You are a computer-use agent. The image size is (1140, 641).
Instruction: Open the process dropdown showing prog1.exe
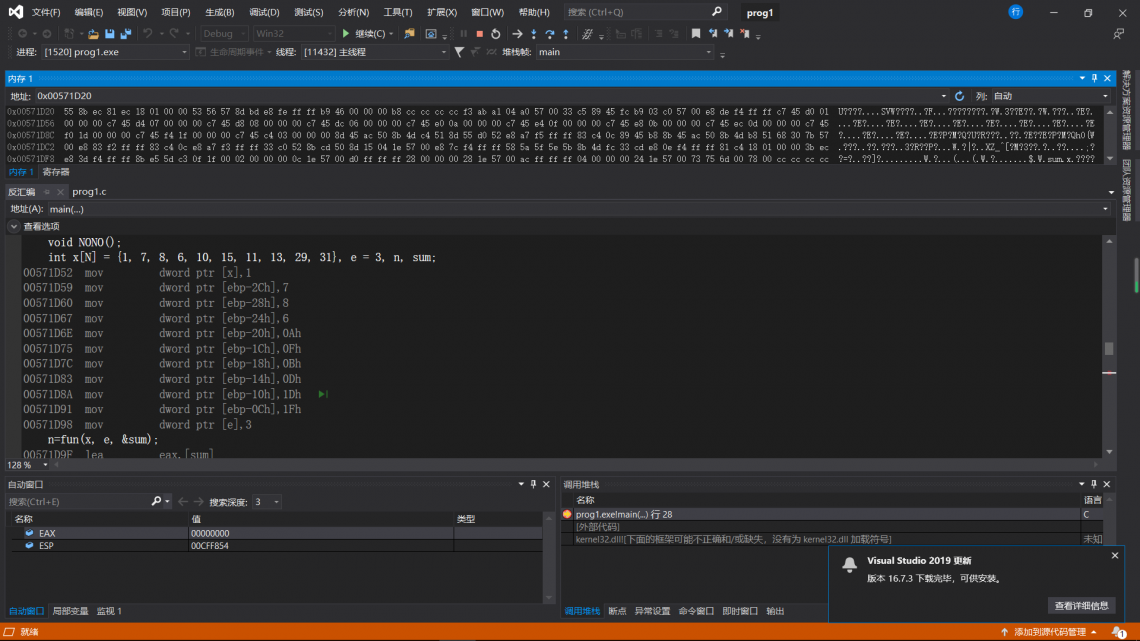[x=115, y=52]
